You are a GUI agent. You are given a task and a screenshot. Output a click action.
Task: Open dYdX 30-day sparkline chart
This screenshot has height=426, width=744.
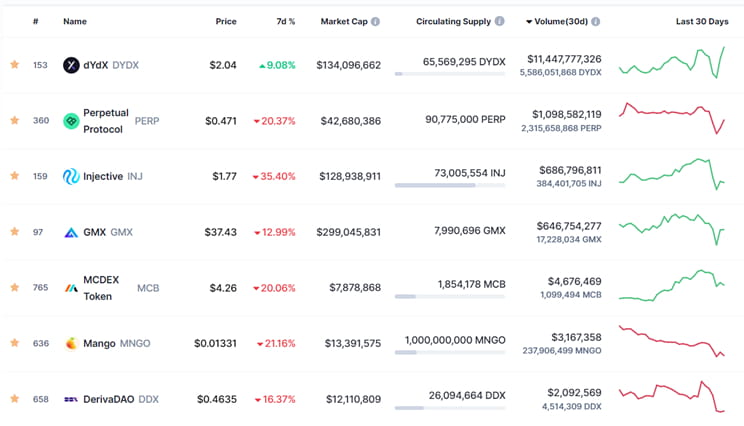tap(672, 65)
